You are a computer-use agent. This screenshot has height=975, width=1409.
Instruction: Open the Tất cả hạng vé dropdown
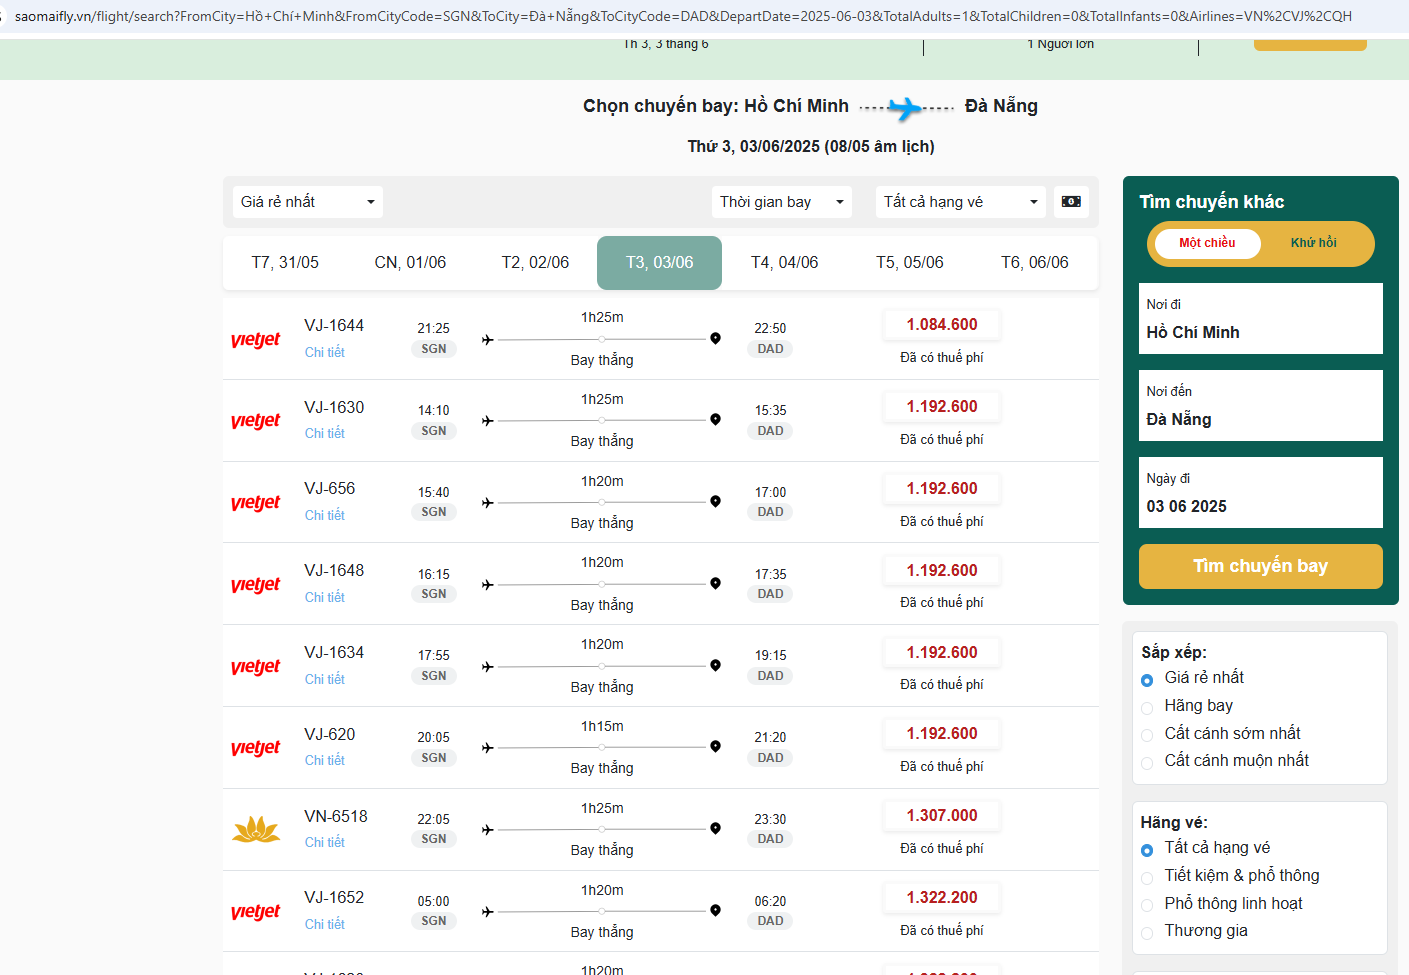961,202
